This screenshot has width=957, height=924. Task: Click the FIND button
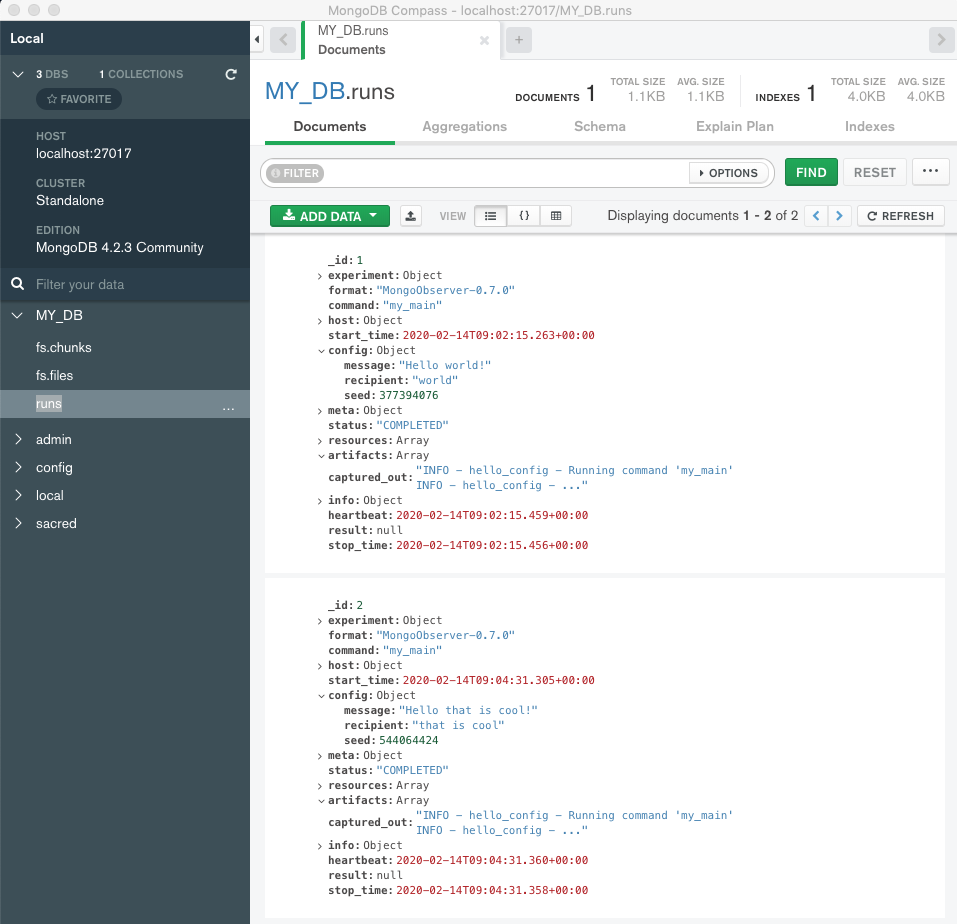811,172
